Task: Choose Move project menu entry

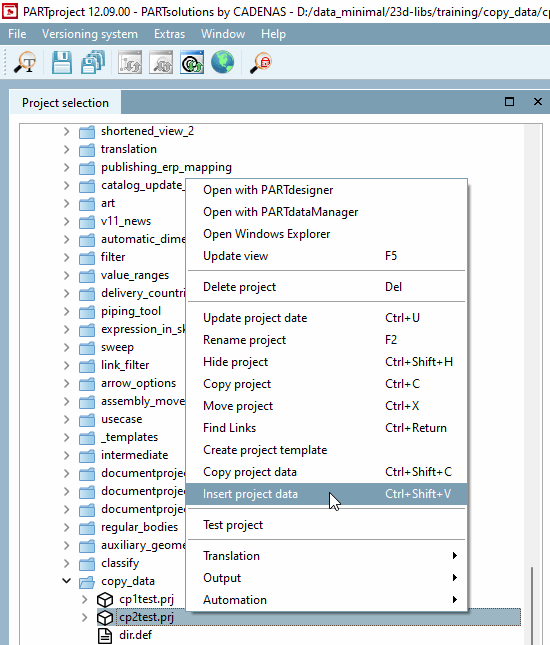Action: click(x=327, y=406)
